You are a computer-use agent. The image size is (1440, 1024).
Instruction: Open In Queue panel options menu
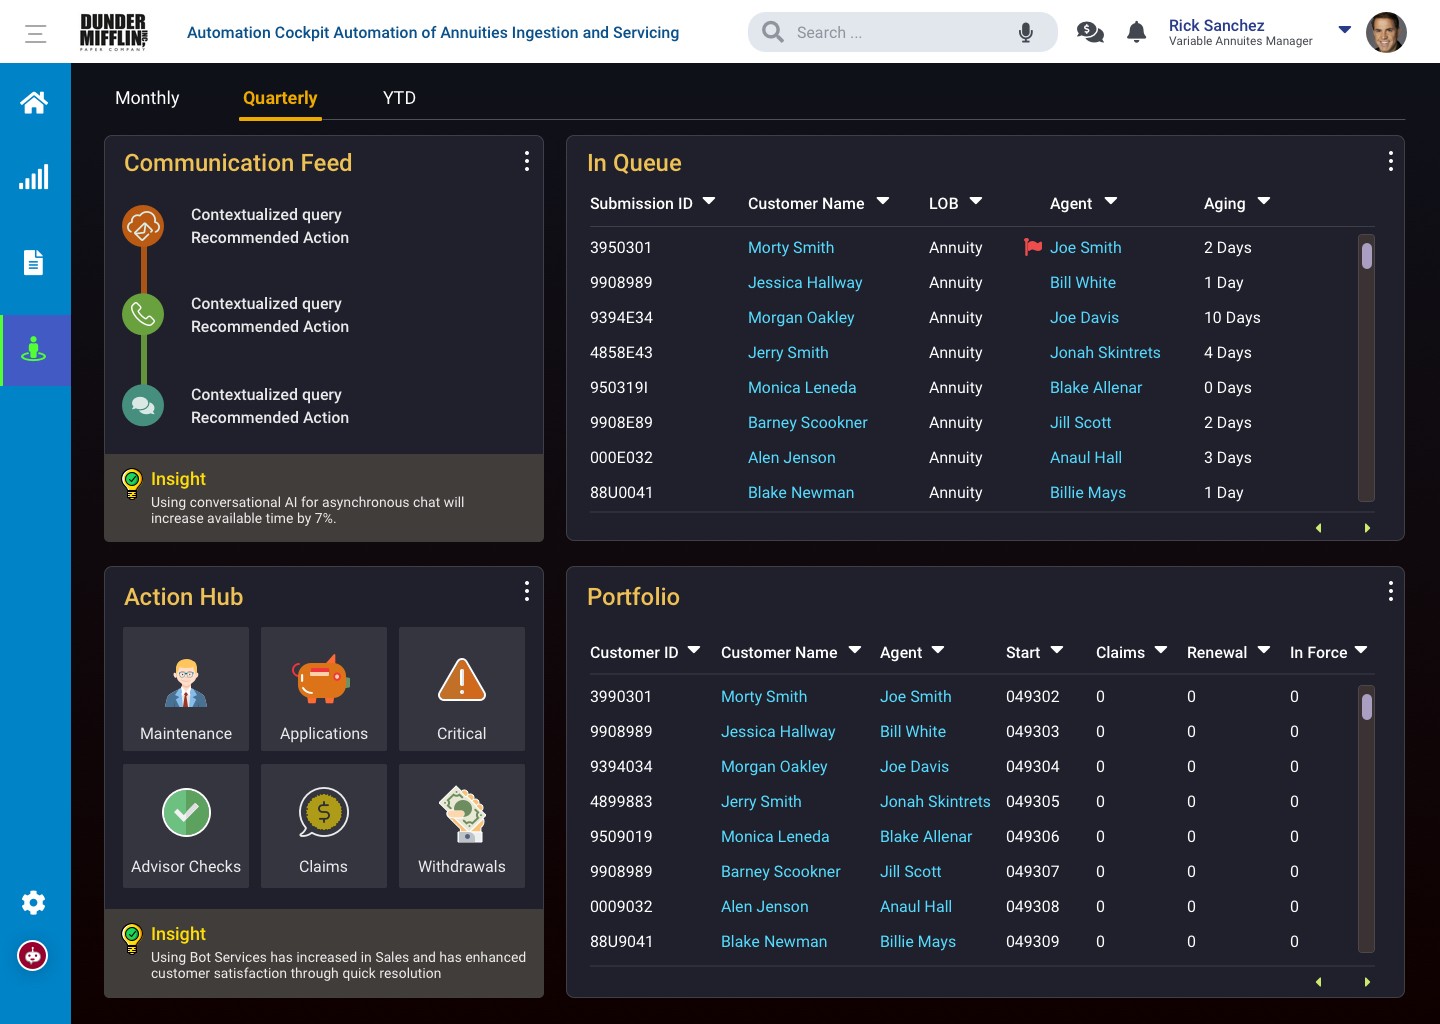pos(1391,161)
